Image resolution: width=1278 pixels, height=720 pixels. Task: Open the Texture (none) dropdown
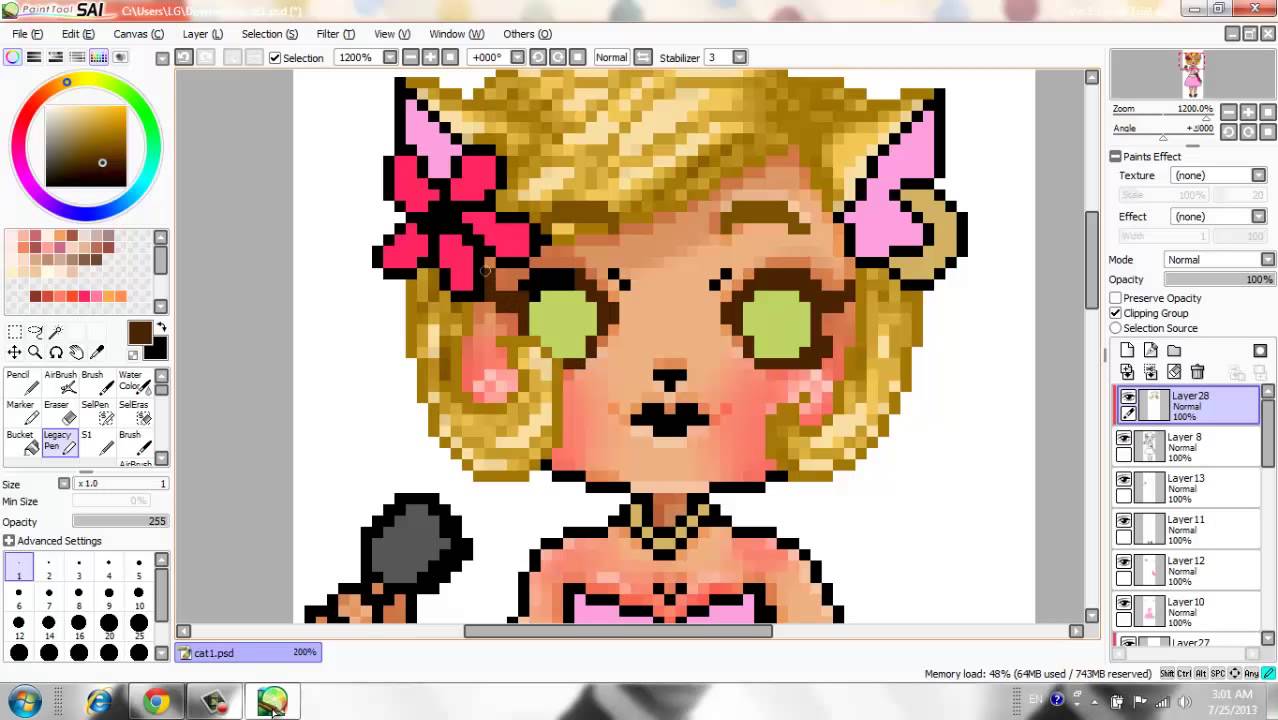pos(1258,175)
